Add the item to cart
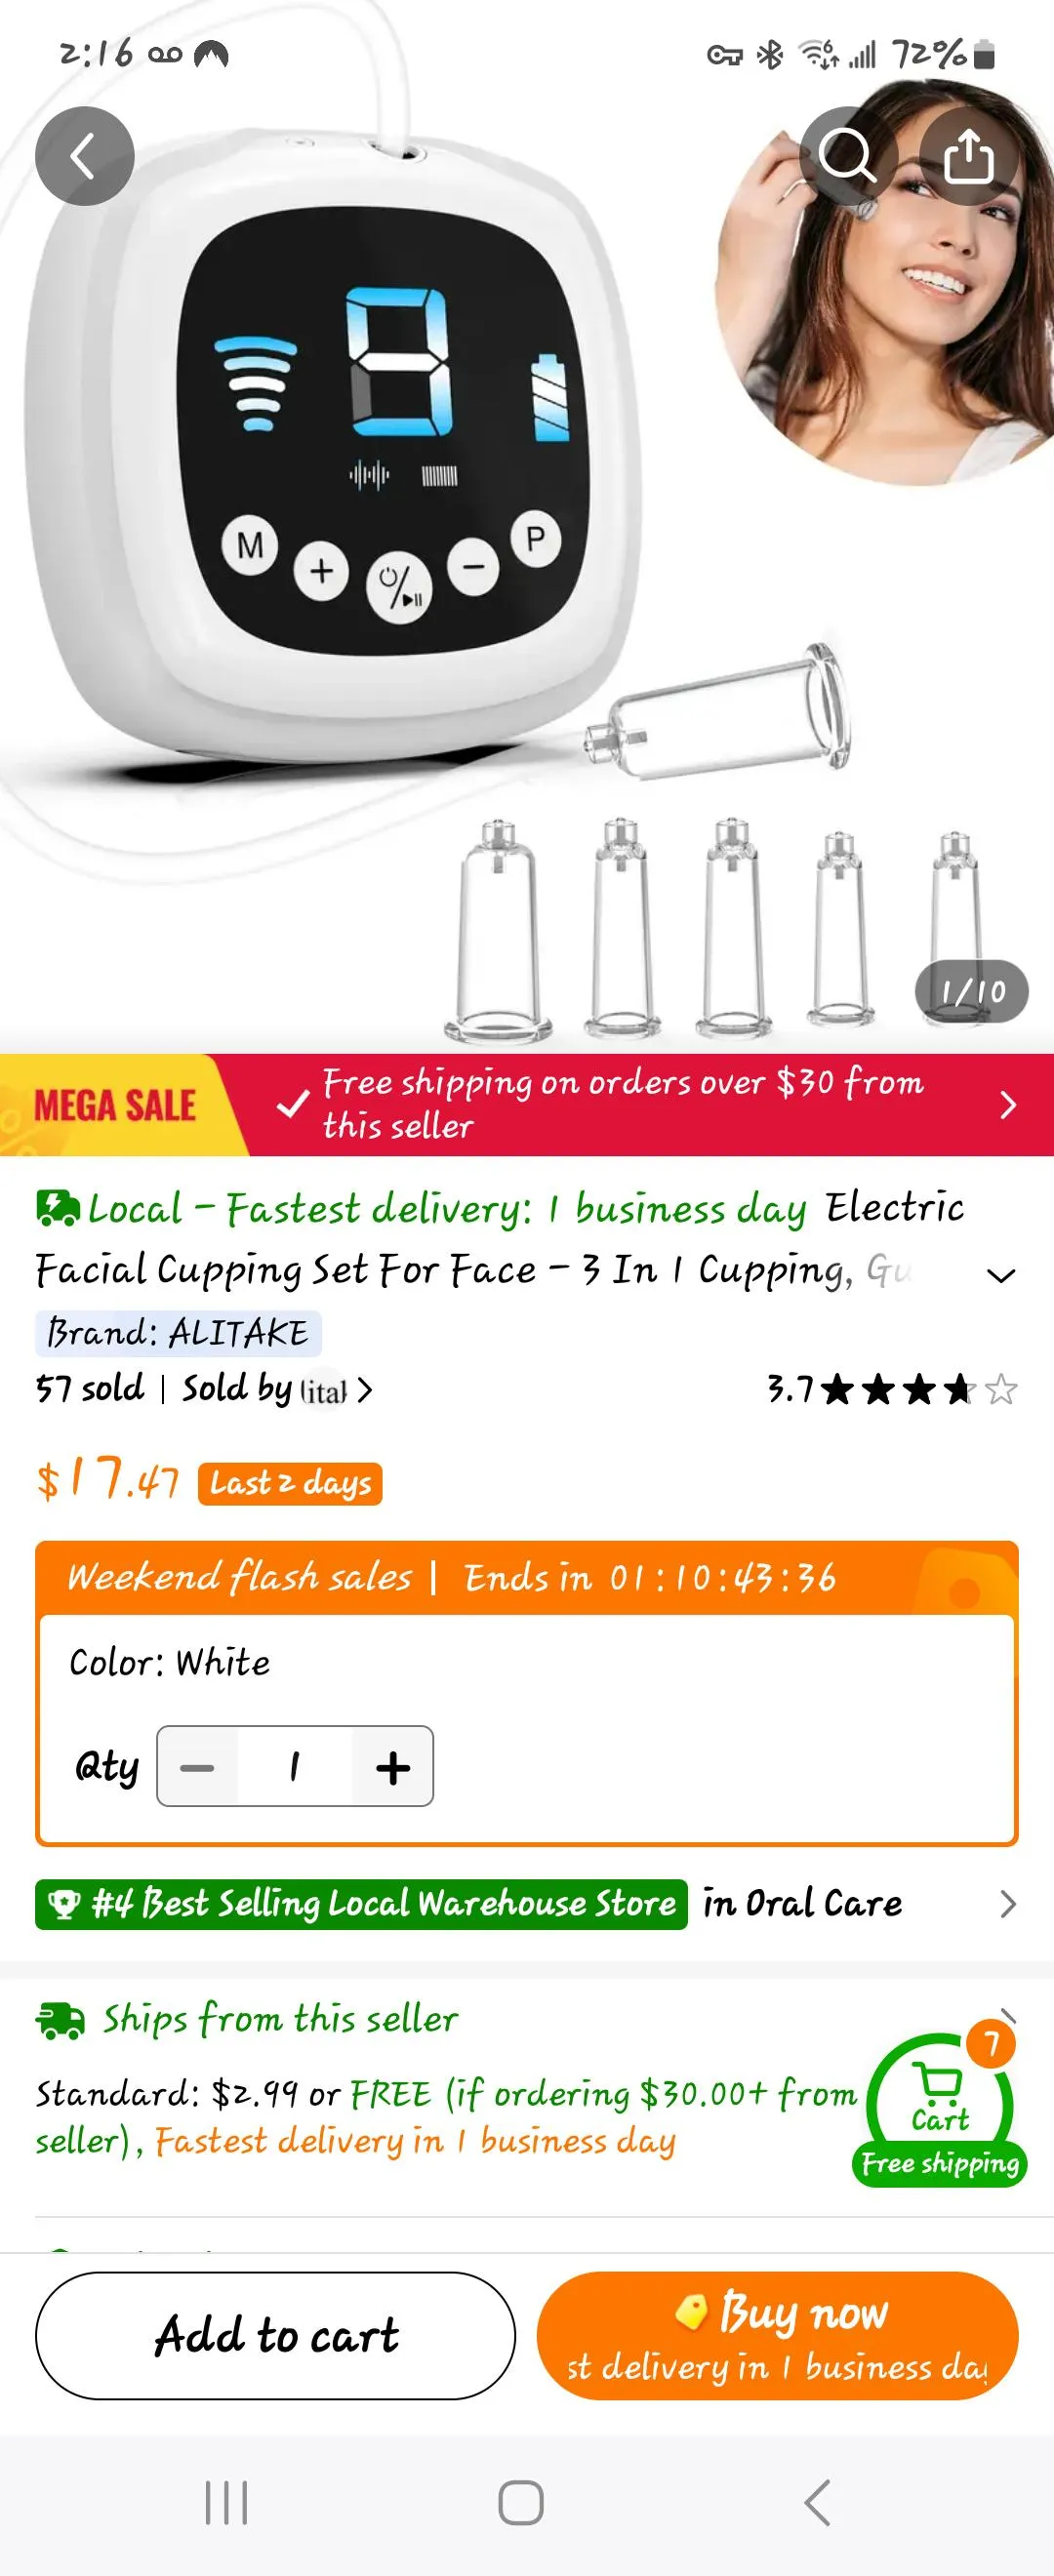Image resolution: width=1054 pixels, height=2576 pixels. pyautogui.click(x=275, y=2335)
